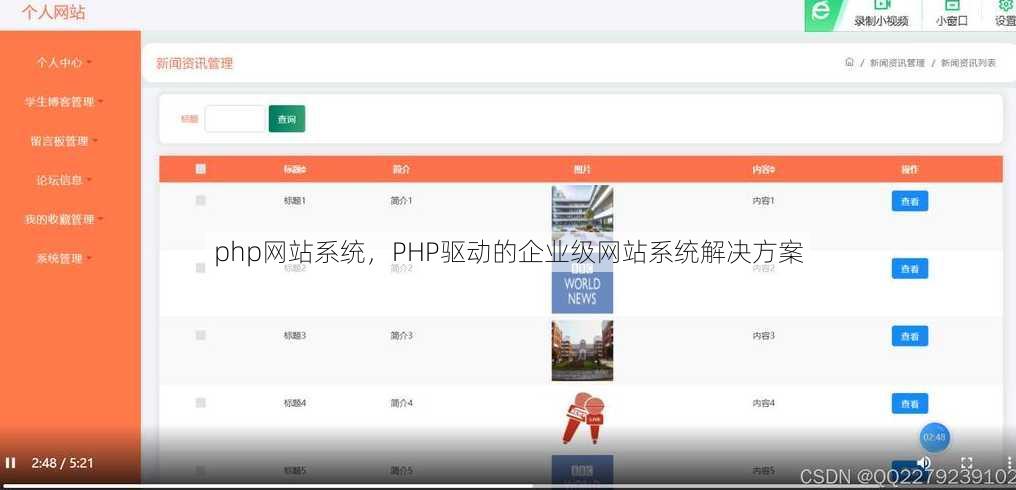Click the blue 02:48 floating timer bubble
Viewport: 1016px width, 490px height.
tap(934, 438)
